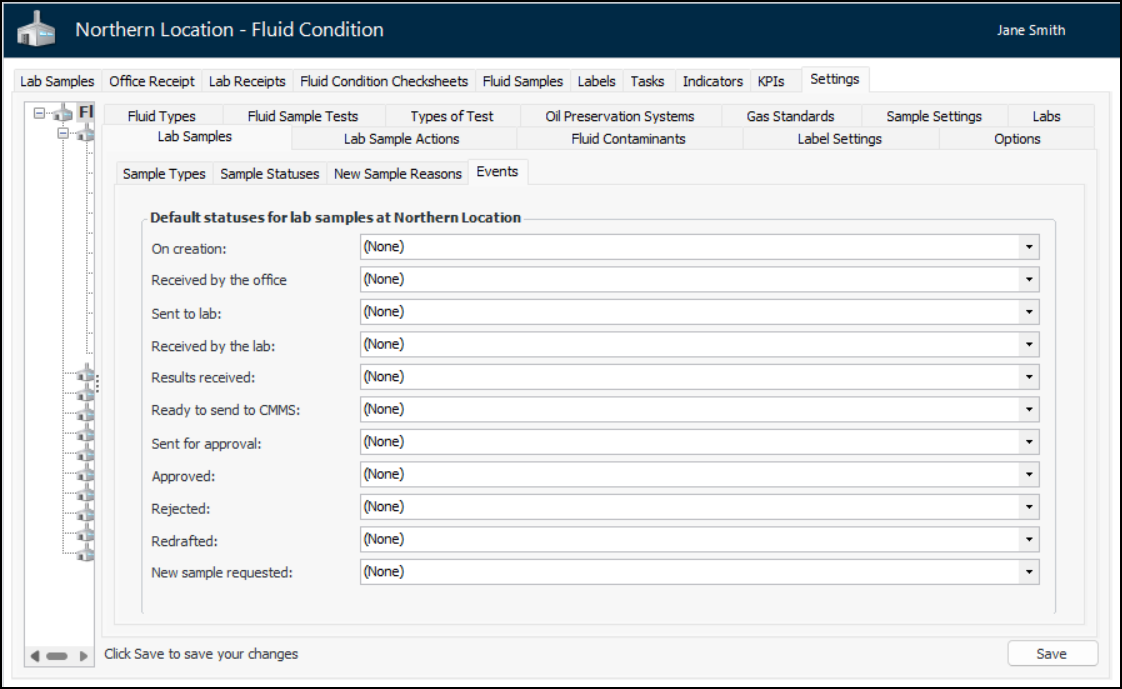This screenshot has height=689, width=1122.
Task: Open the On creation dropdown
Action: click(x=1029, y=247)
